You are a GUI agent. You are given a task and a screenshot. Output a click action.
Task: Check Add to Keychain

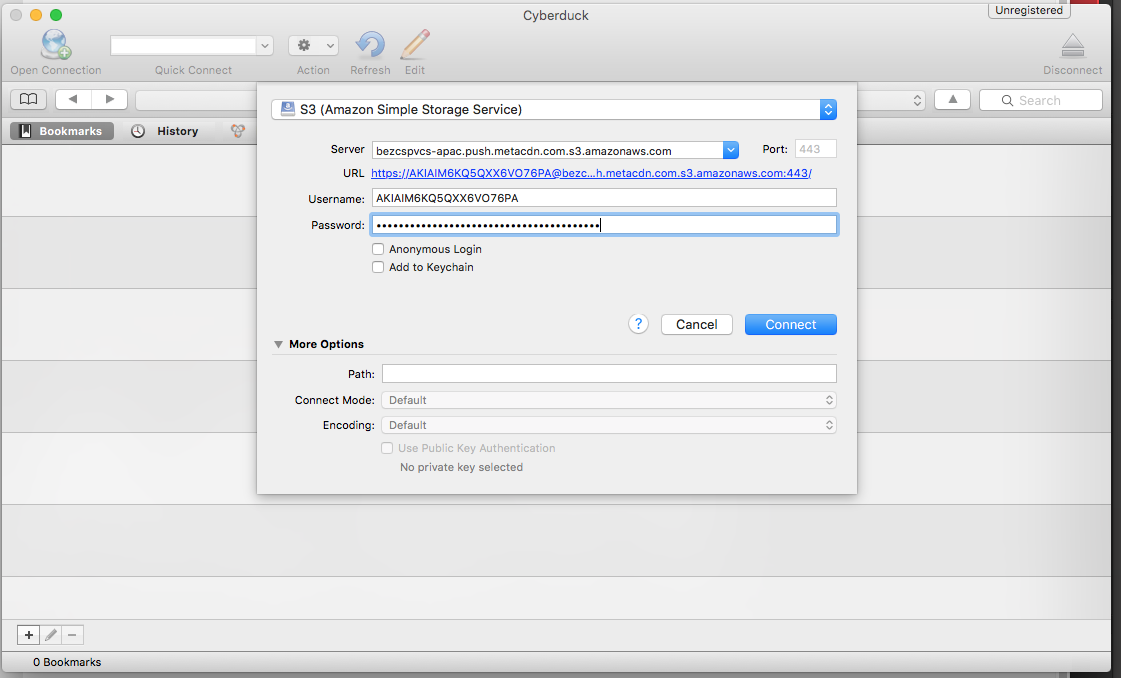point(378,267)
